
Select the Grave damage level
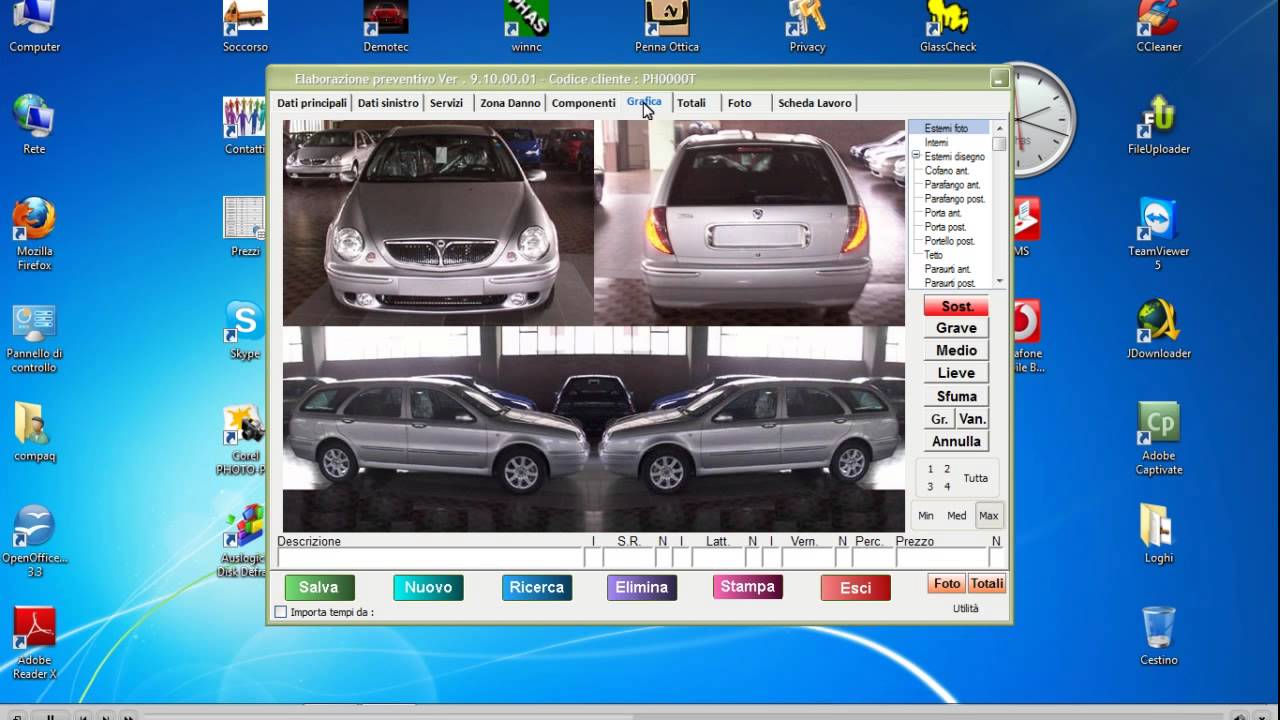click(x=956, y=328)
